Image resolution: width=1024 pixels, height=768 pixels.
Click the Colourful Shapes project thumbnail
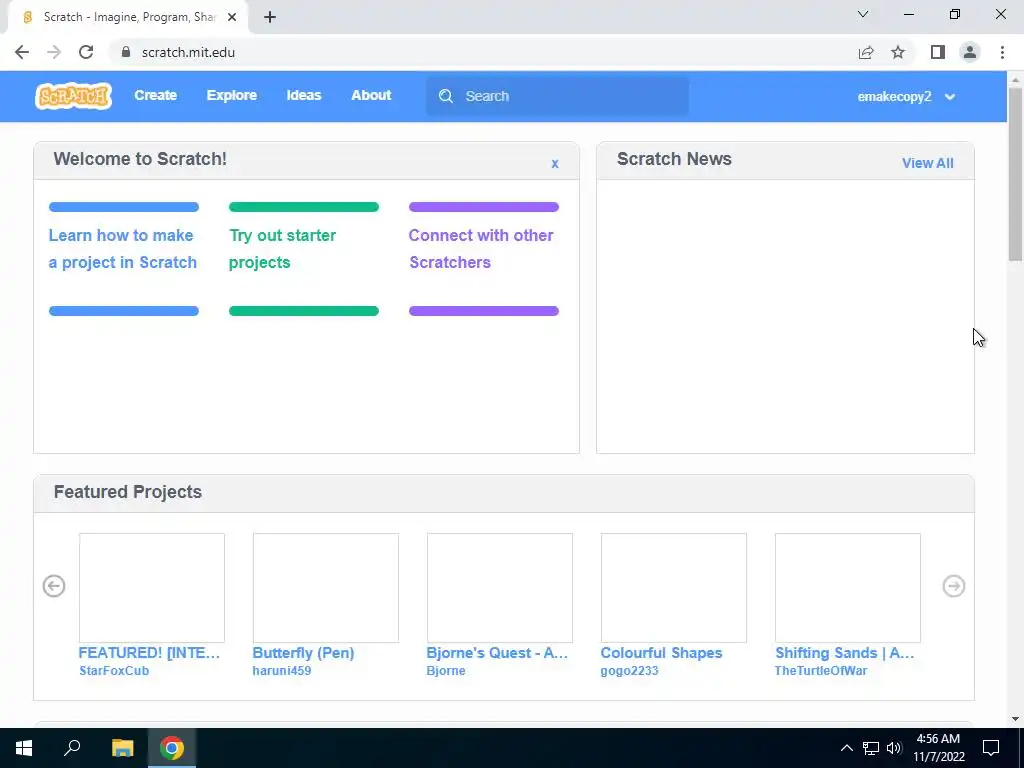click(x=674, y=588)
